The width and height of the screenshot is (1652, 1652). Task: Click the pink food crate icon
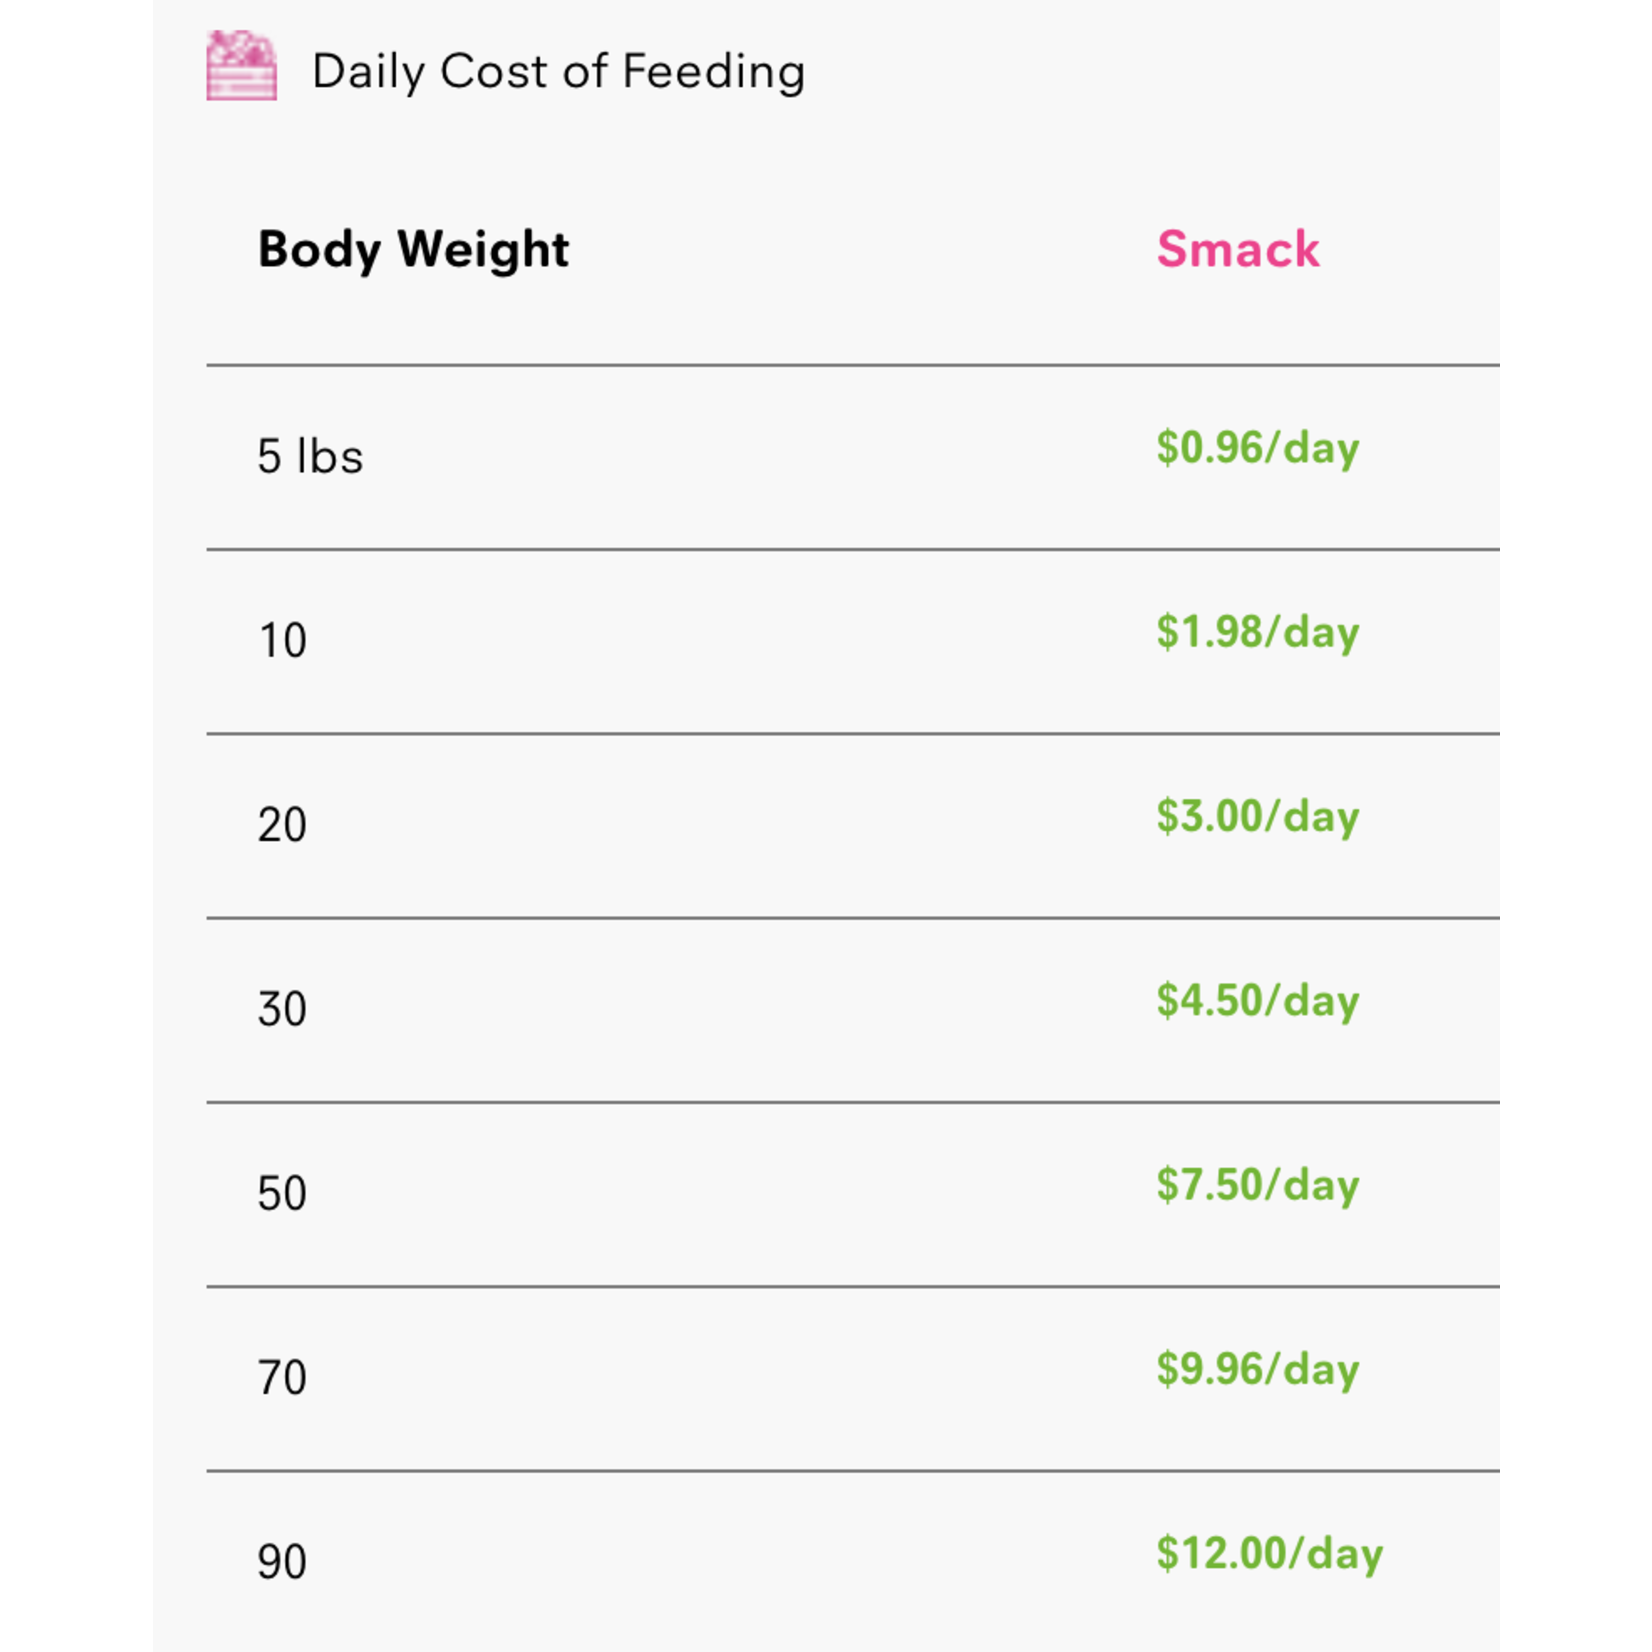[241, 65]
